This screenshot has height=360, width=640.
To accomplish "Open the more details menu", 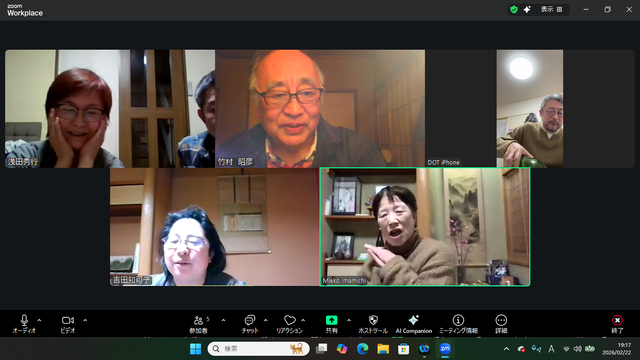I will pyautogui.click(x=501, y=324).
